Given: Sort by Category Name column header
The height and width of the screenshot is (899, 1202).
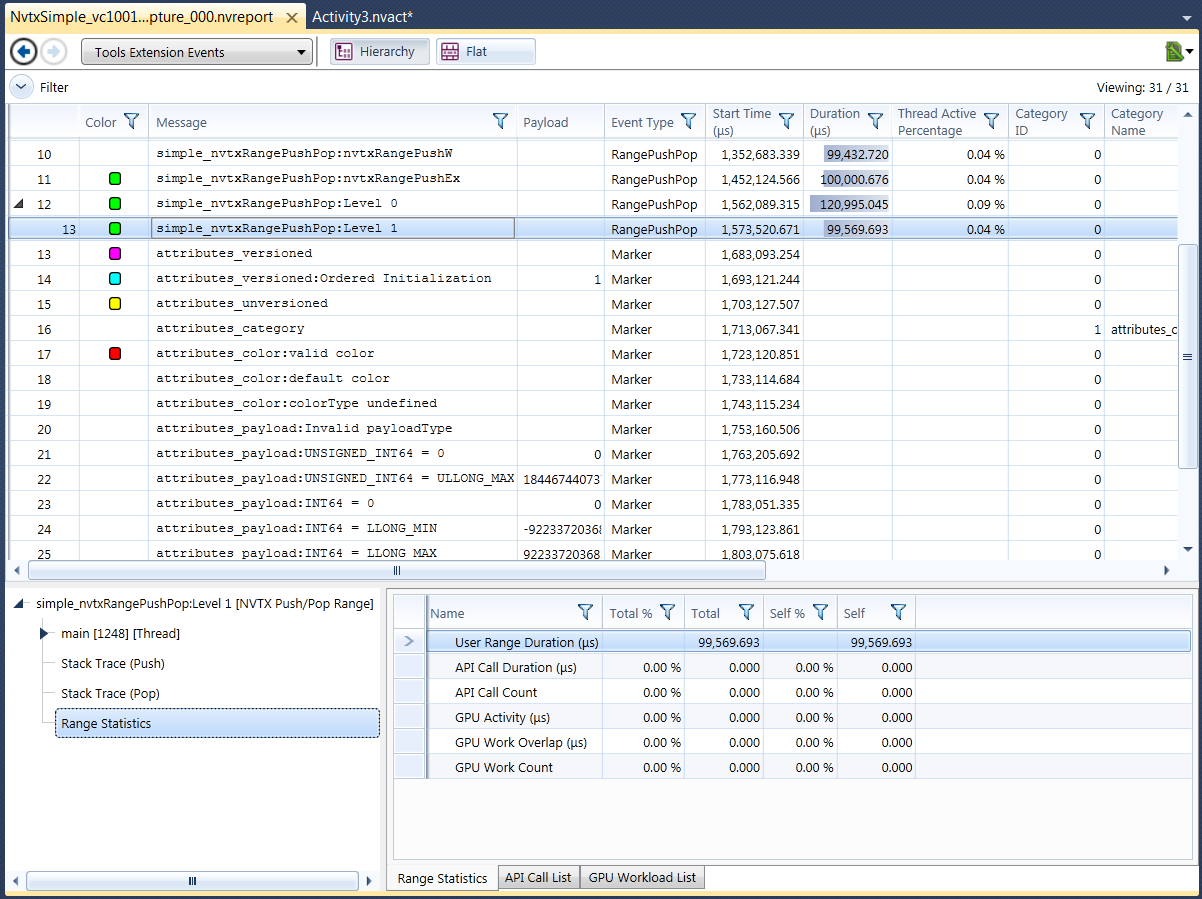Looking at the screenshot, I should (x=1140, y=122).
